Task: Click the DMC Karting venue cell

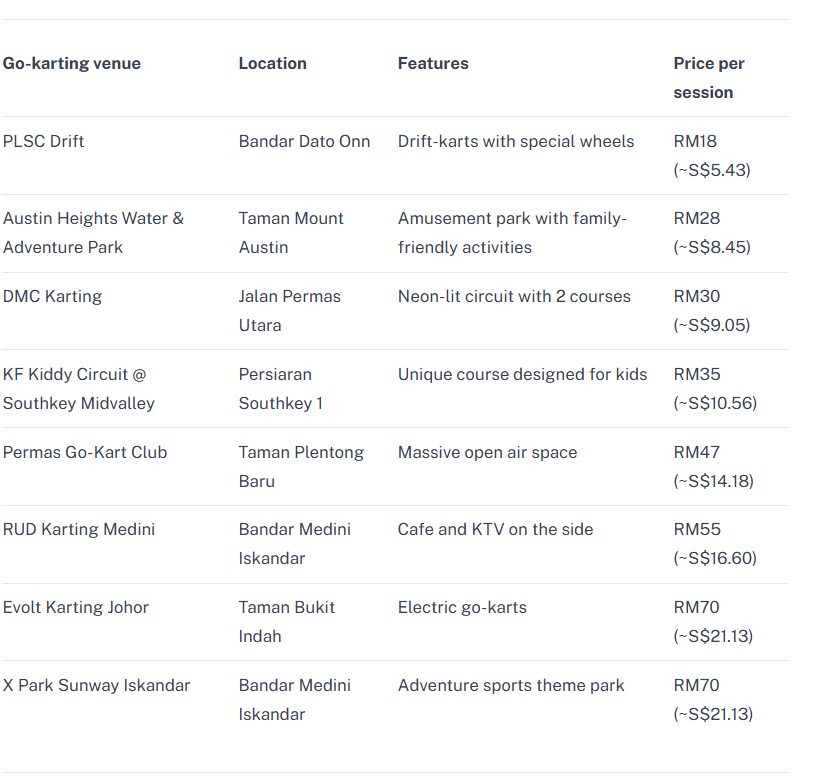Action: [52, 296]
